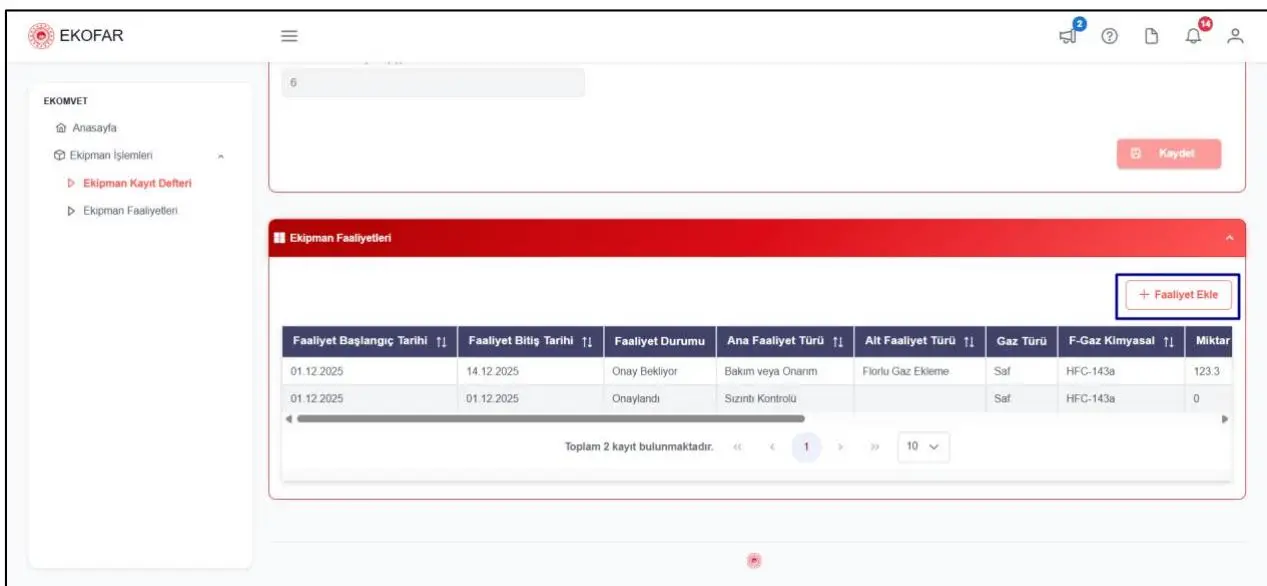Go to first page of pagination
The image size is (1267, 586).
738,447
